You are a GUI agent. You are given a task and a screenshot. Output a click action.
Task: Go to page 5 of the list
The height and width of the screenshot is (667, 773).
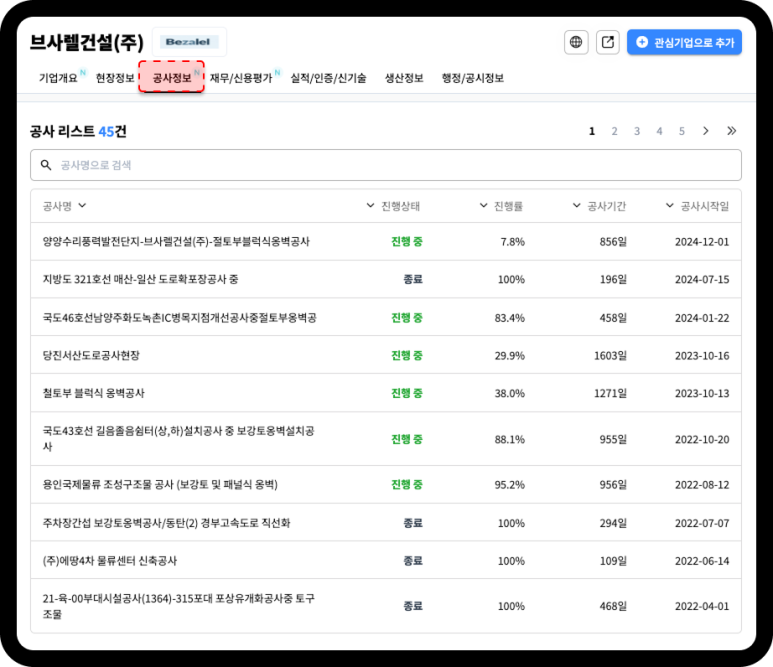click(682, 131)
